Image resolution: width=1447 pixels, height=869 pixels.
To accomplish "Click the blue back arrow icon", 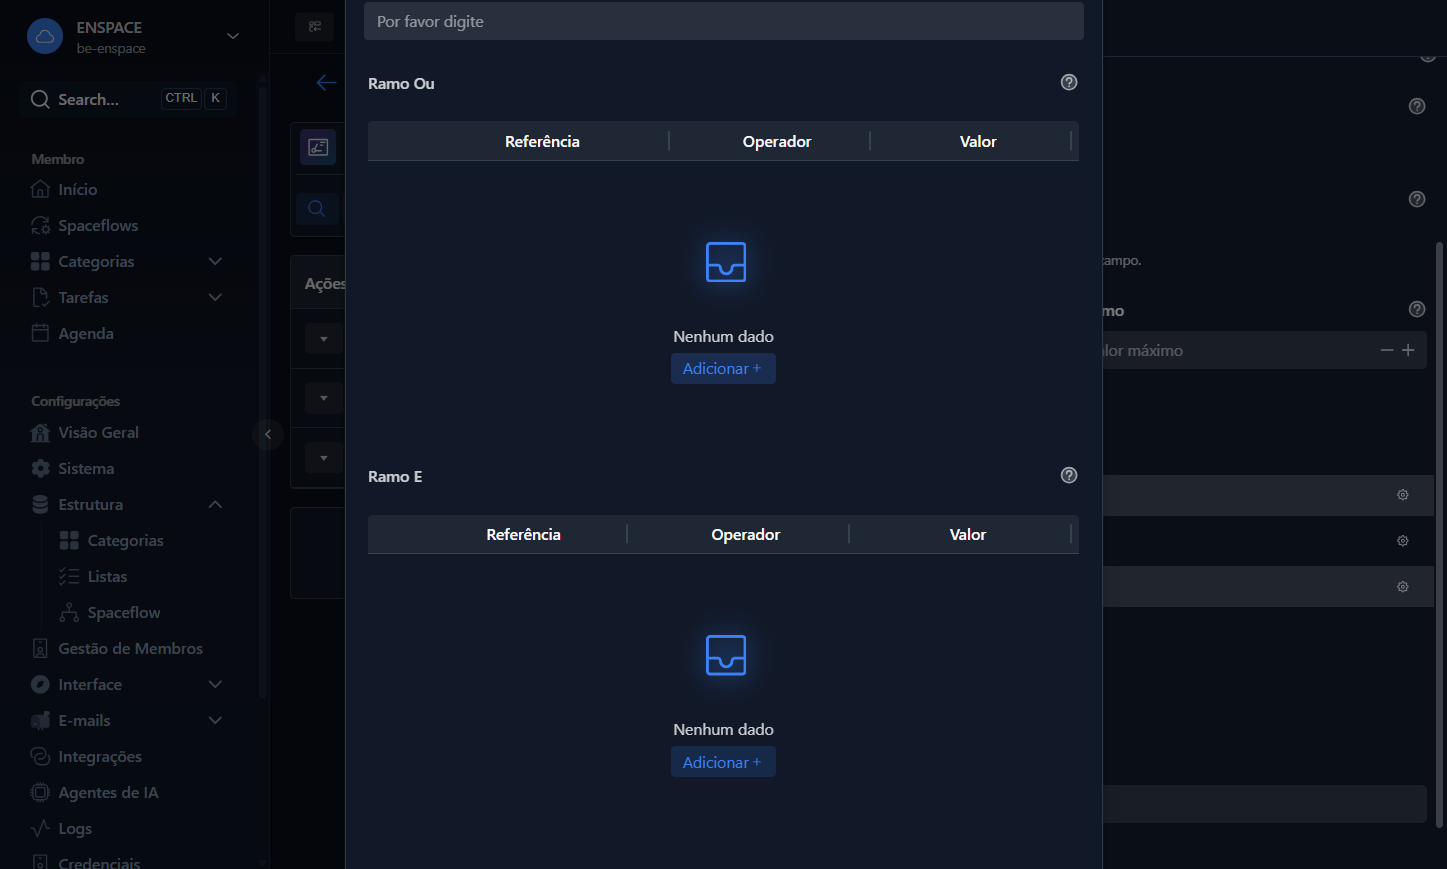I will point(326,83).
